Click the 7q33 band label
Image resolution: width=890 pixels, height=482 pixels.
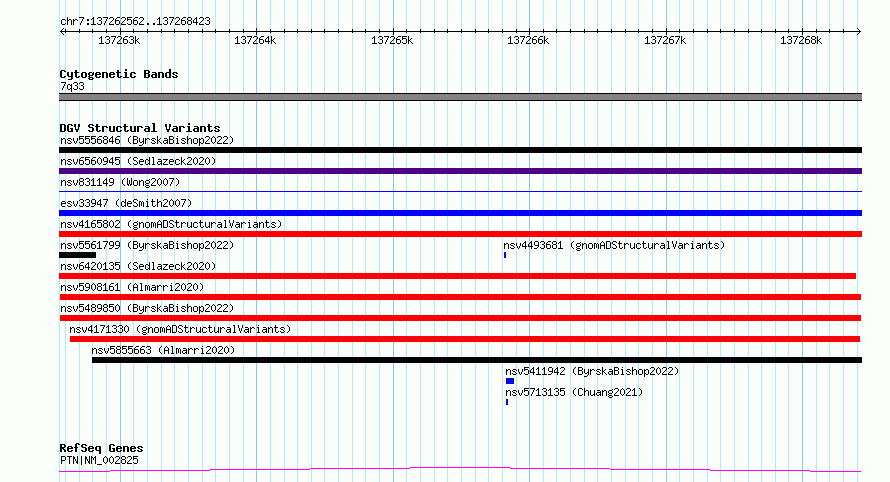72,86
